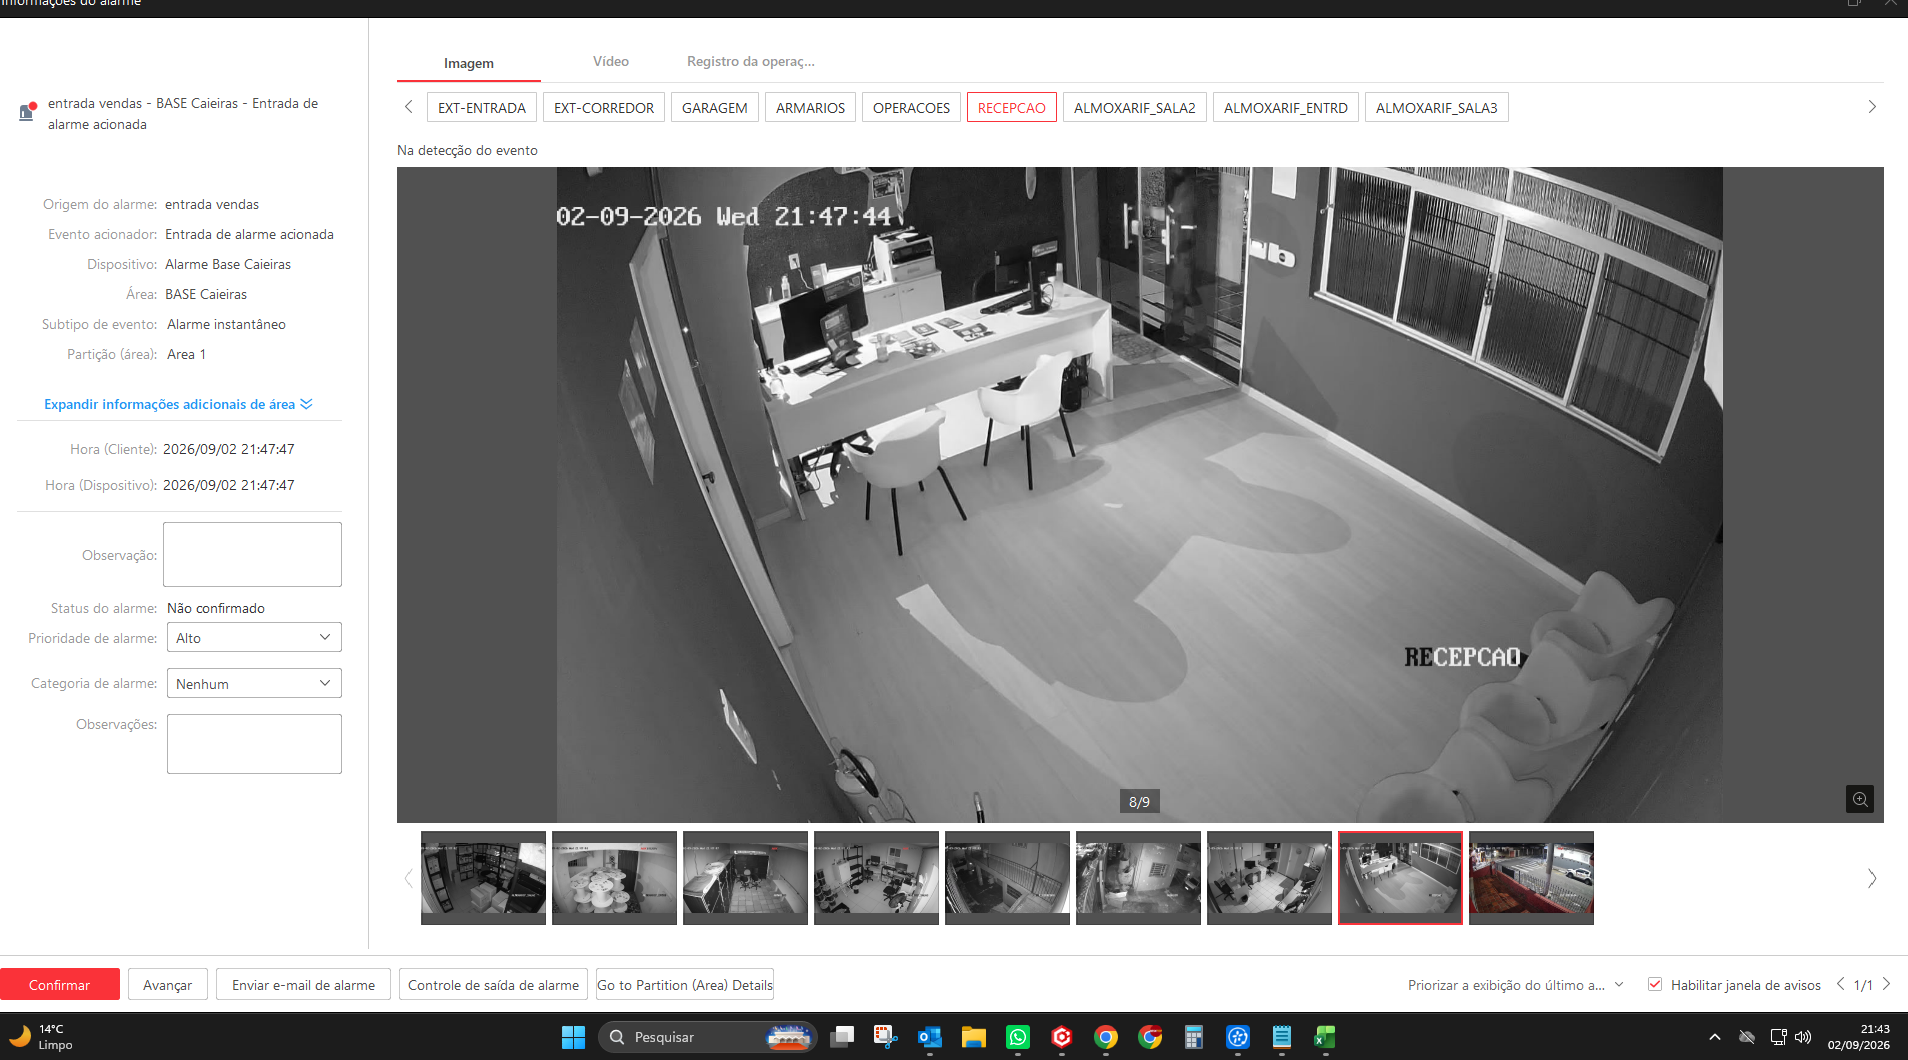Select the last colored street thumbnail
The height and width of the screenshot is (1060, 1908).
pos(1531,877)
